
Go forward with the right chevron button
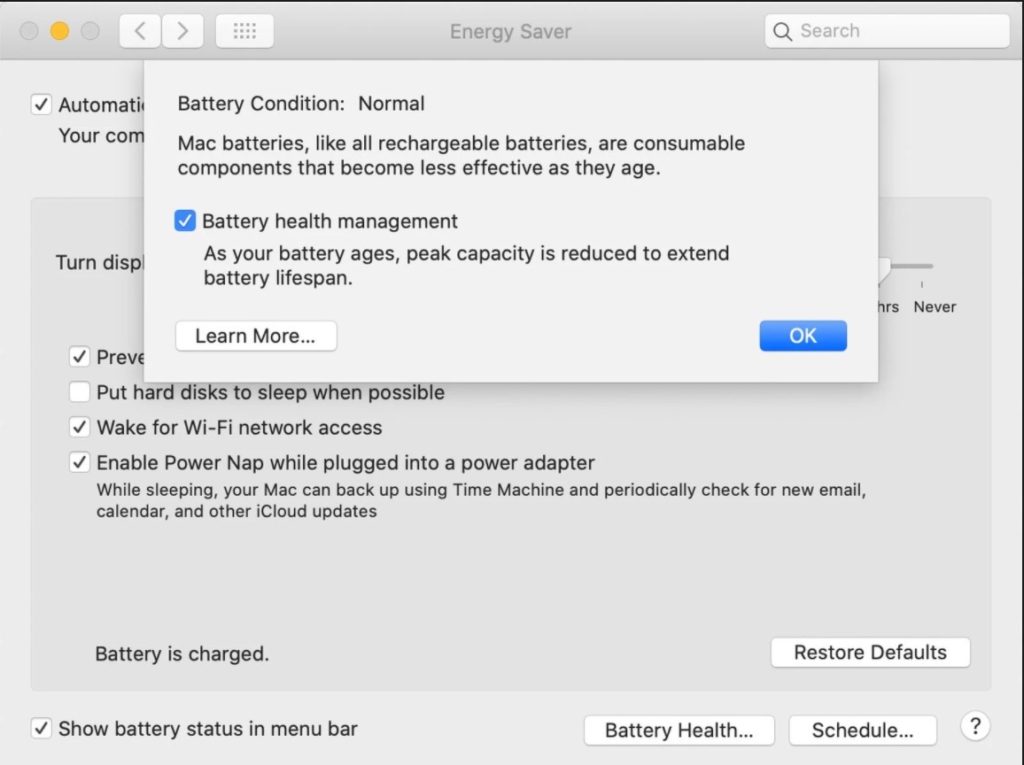click(x=182, y=31)
